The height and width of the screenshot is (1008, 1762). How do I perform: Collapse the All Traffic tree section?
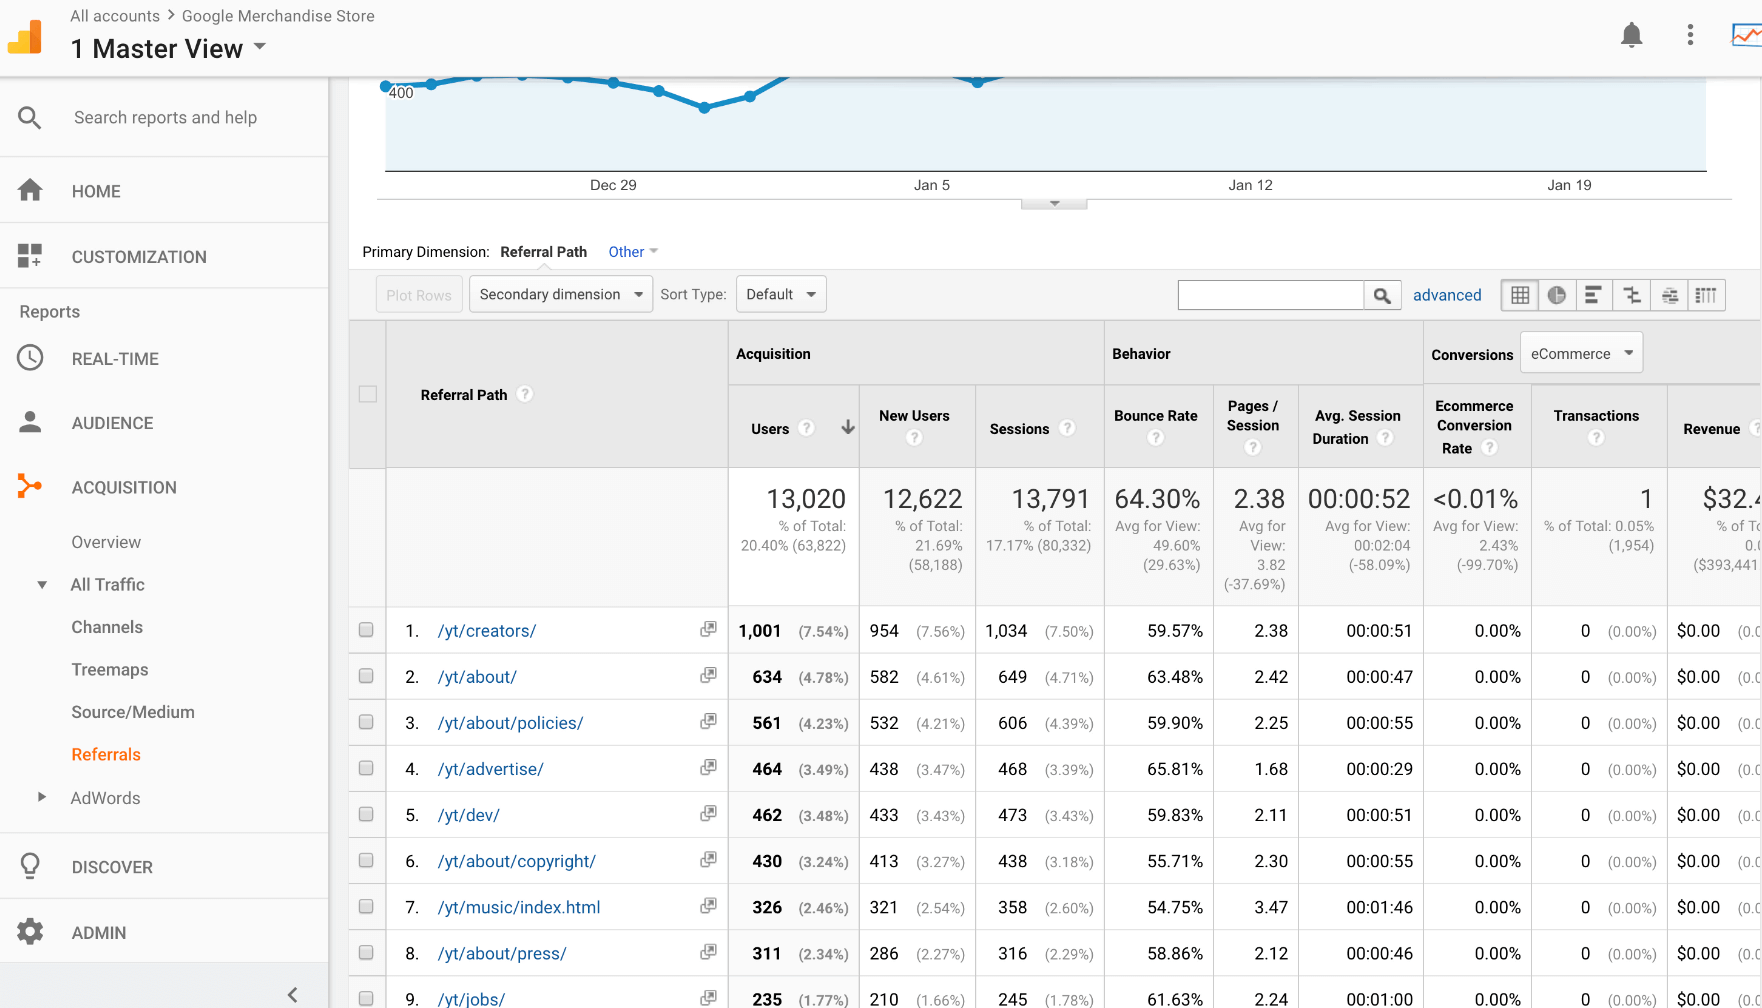click(x=42, y=585)
